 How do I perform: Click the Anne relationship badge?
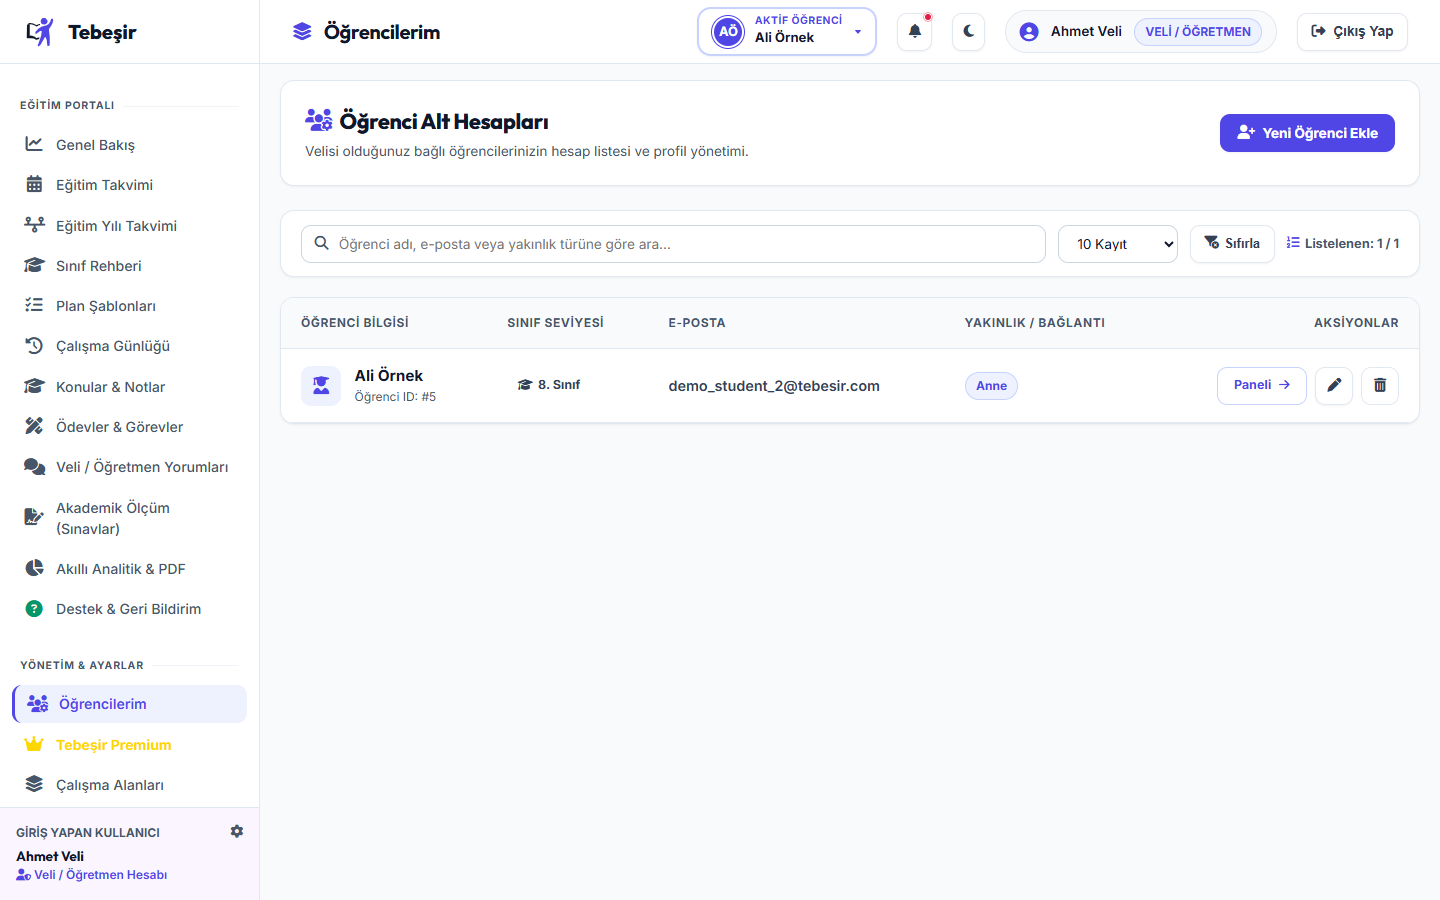pos(991,386)
